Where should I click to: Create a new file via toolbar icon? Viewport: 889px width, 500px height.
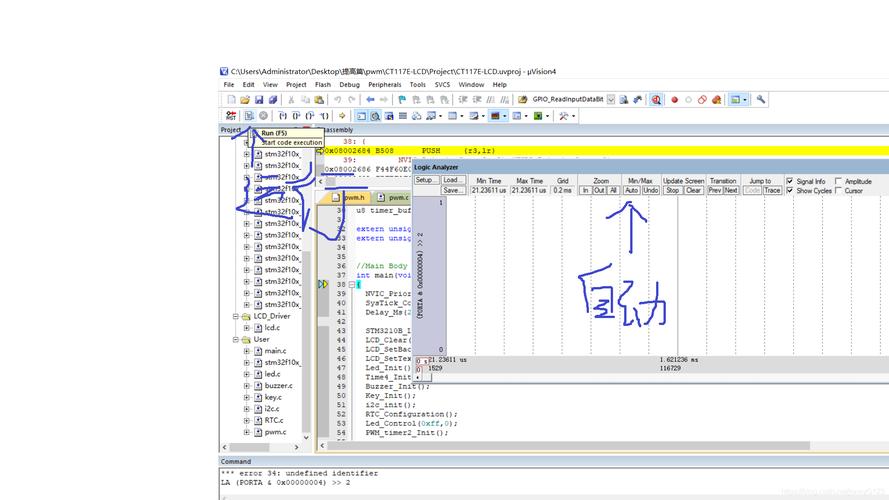(231, 100)
